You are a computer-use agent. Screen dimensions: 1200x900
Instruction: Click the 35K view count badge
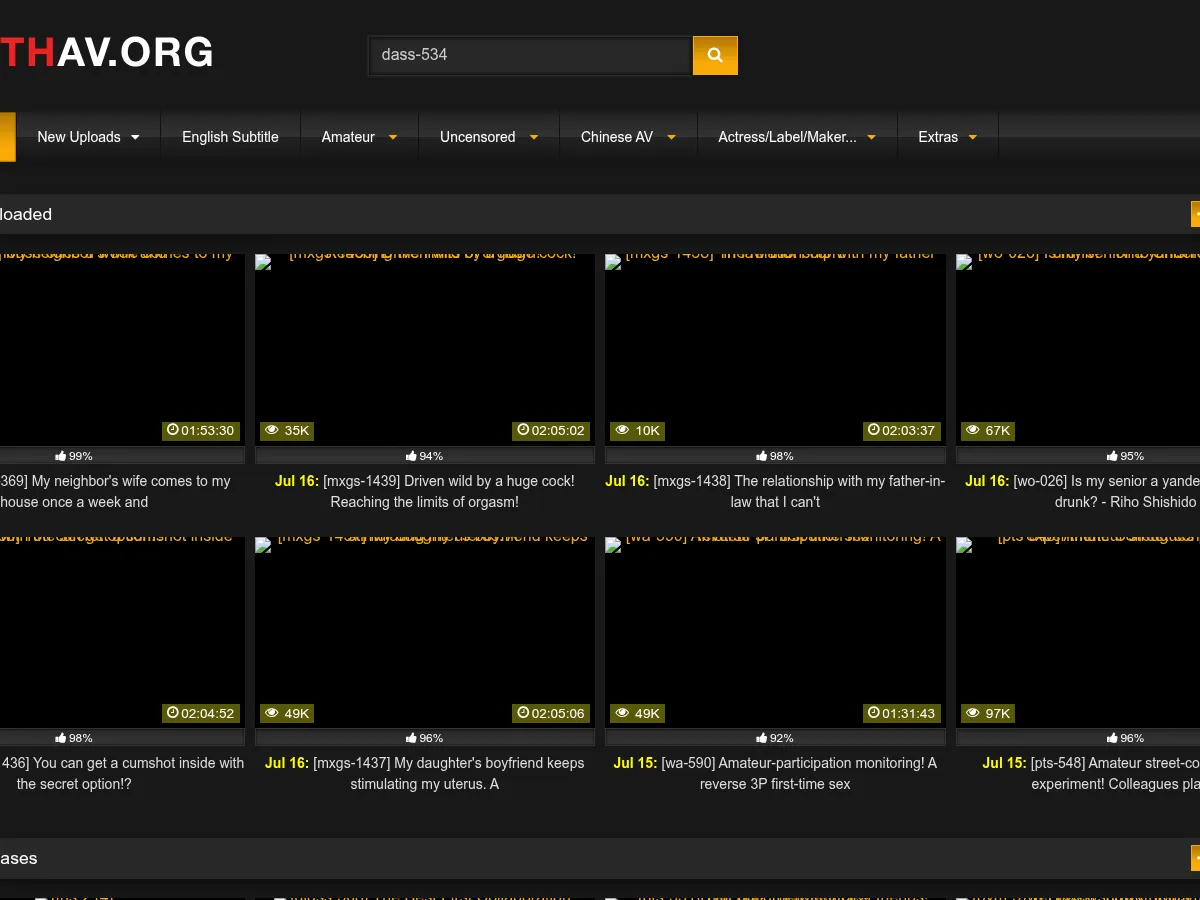pyautogui.click(x=287, y=431)
